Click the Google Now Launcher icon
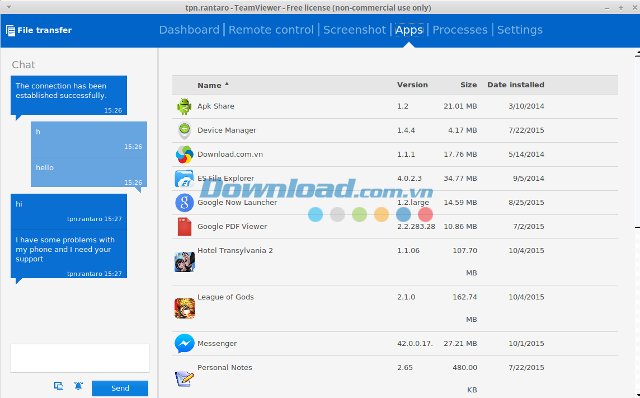 click(x=184, y=203)
